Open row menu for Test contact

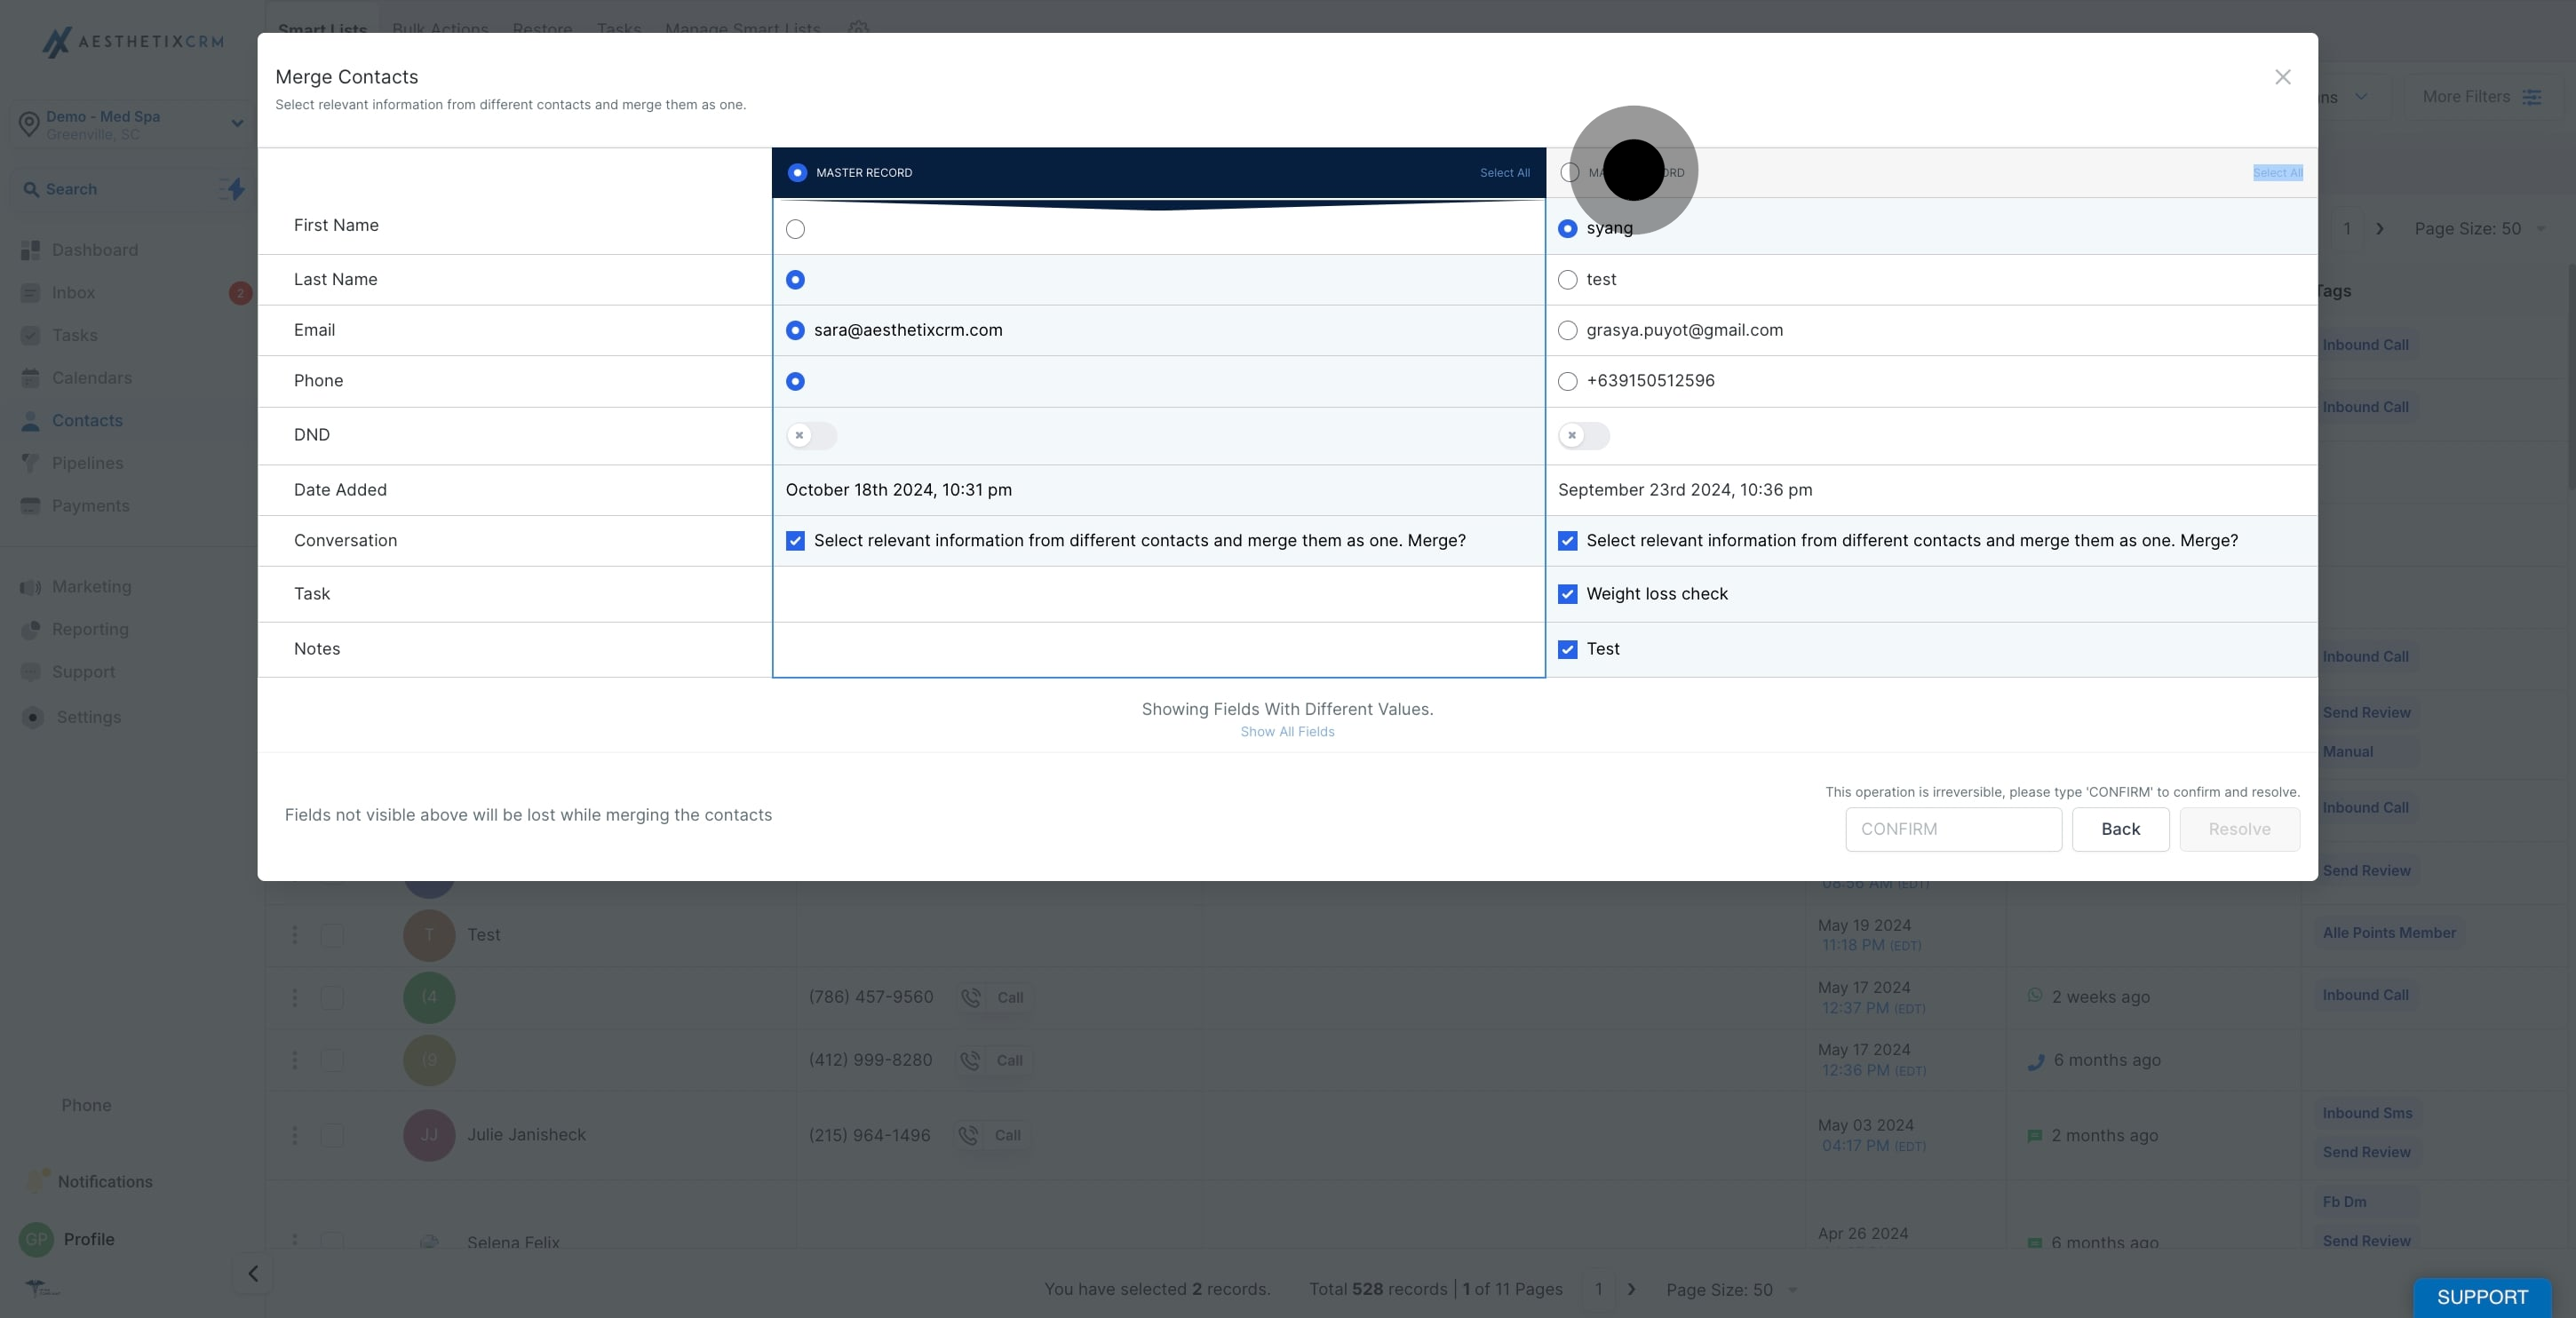(294, 935)
